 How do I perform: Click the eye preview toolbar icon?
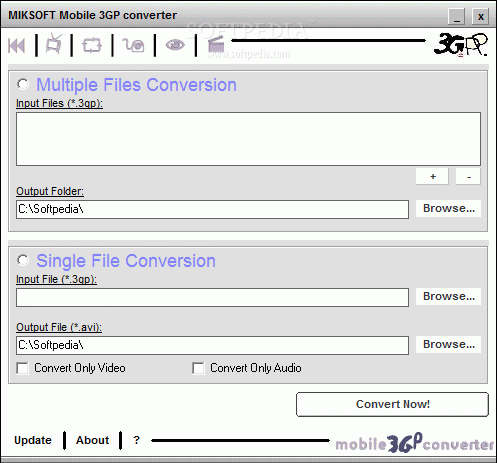click(175, 45)
